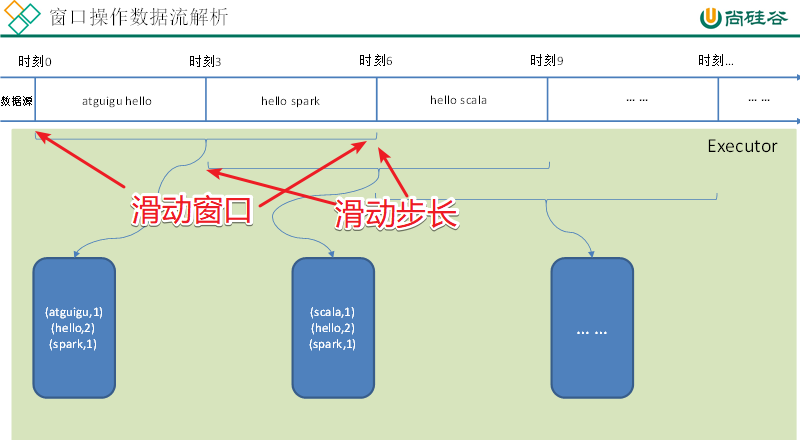Click the 尚硅谷 logo

(744, 18)
